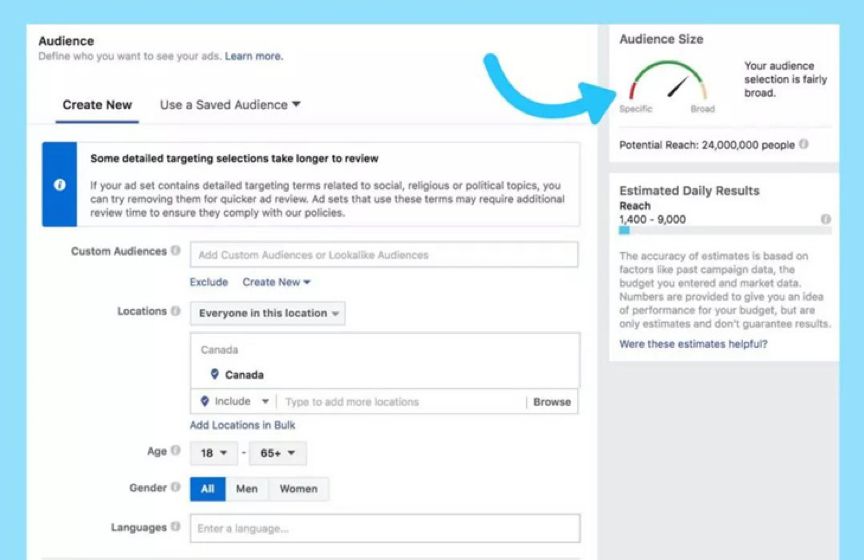Click Add Locations in Bulk link
The height and width of the screenshot is (560, 864).
click(242, 425)
